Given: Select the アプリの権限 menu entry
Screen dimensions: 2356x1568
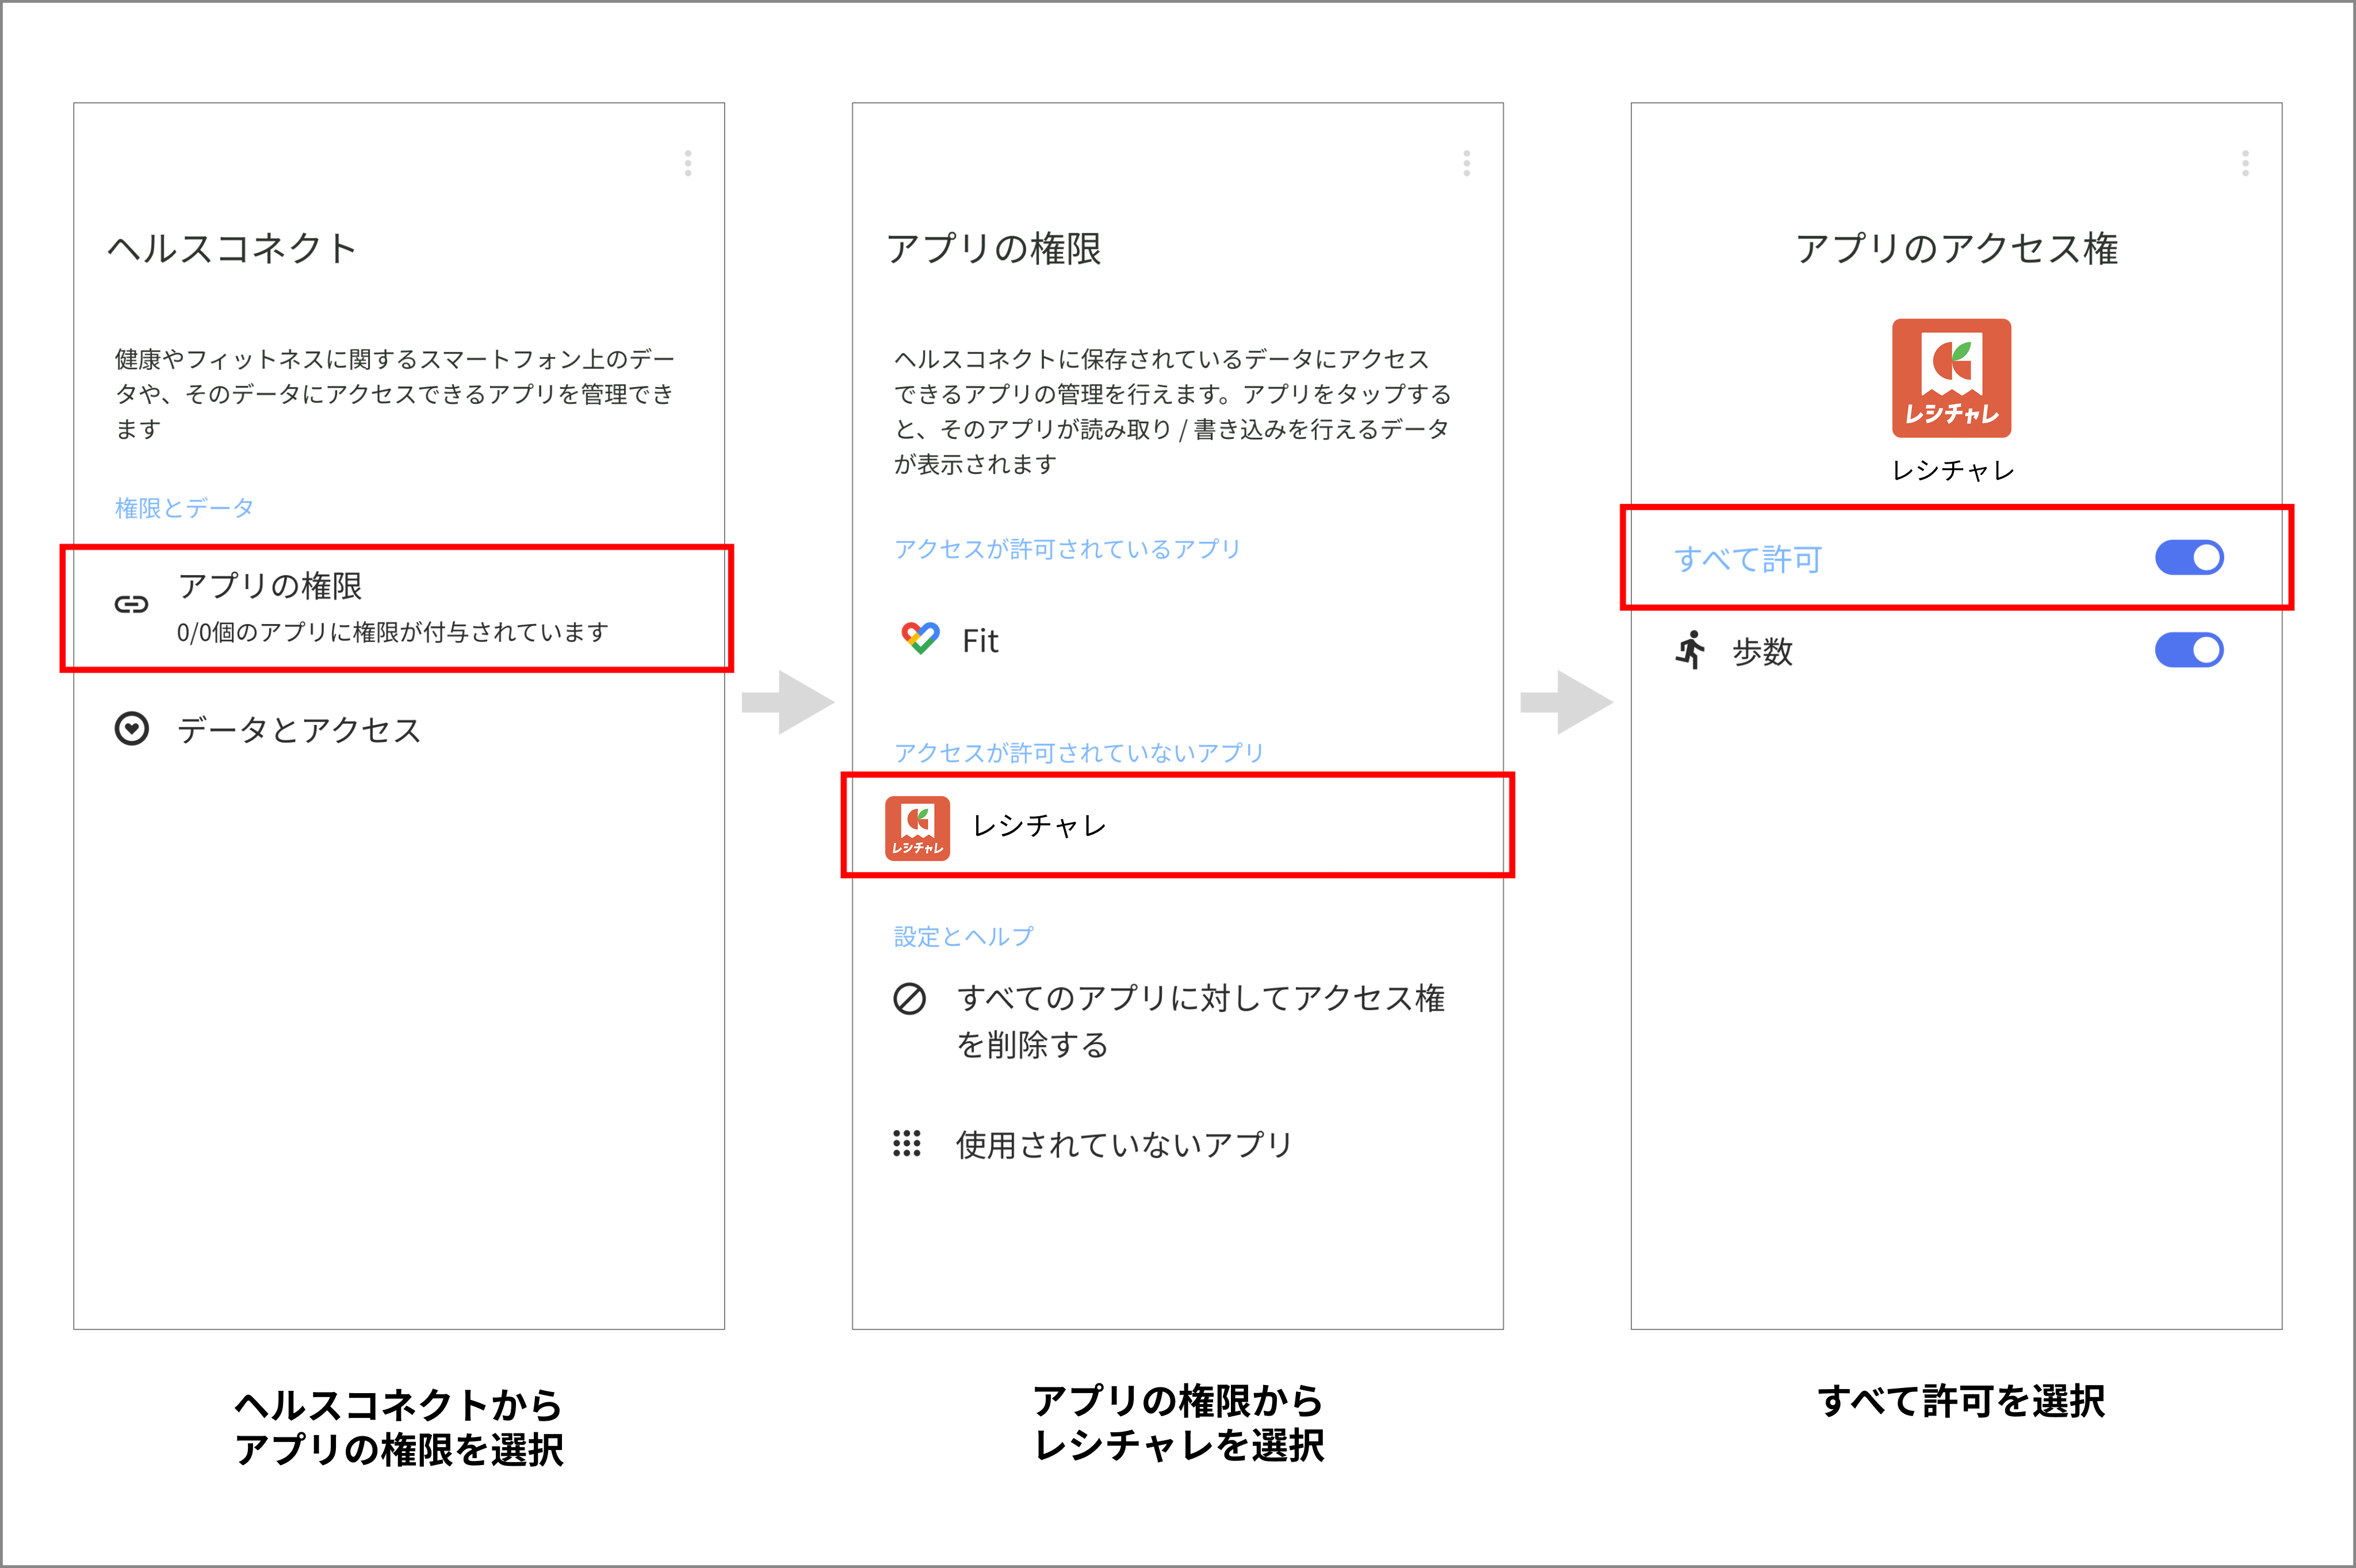Looking at the screenshot, I should click(x=273, y=587).
